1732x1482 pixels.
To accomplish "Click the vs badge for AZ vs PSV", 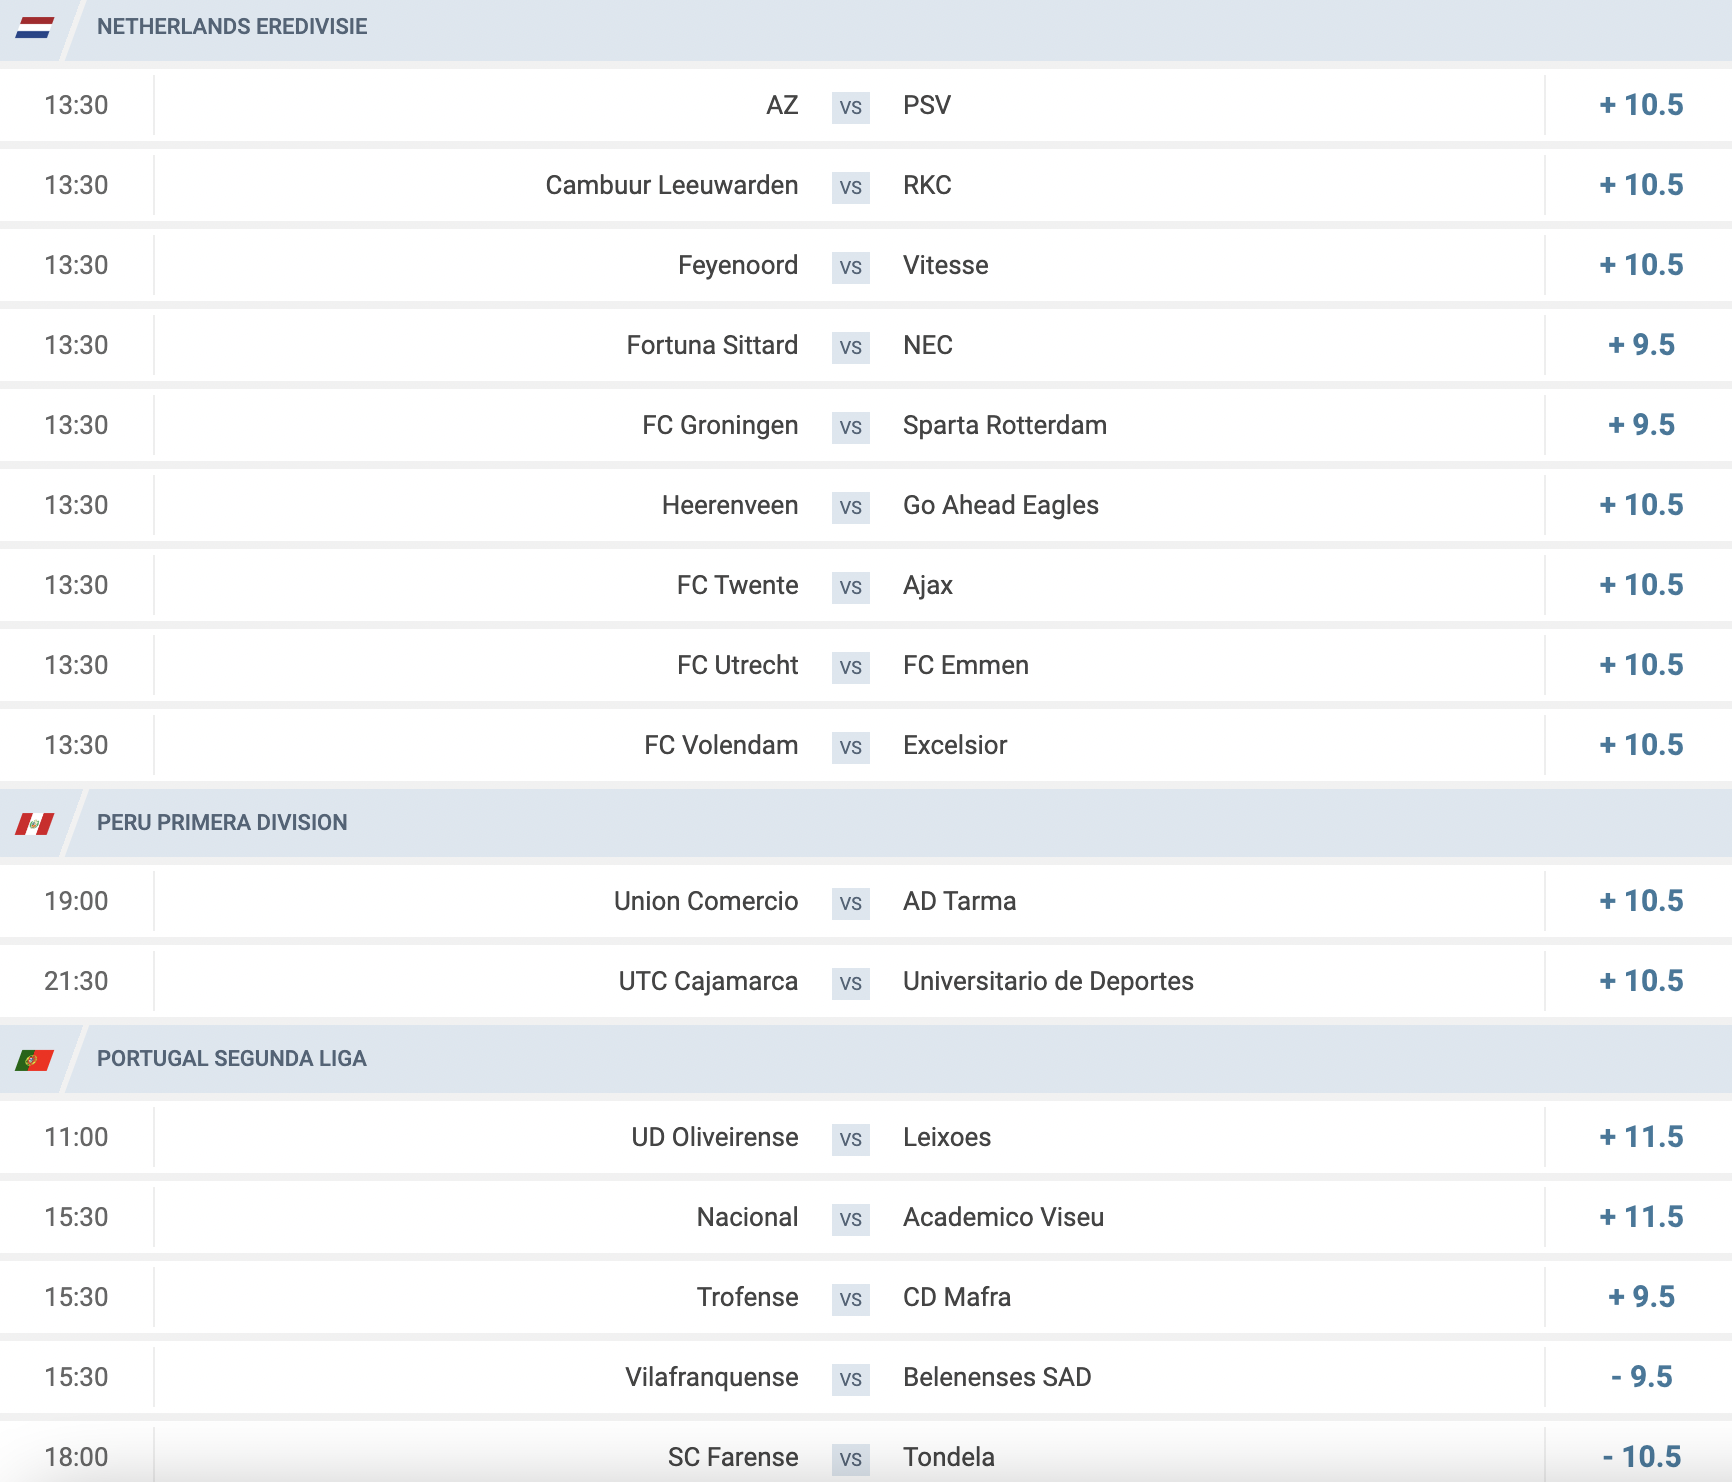I will coord(851,107).
